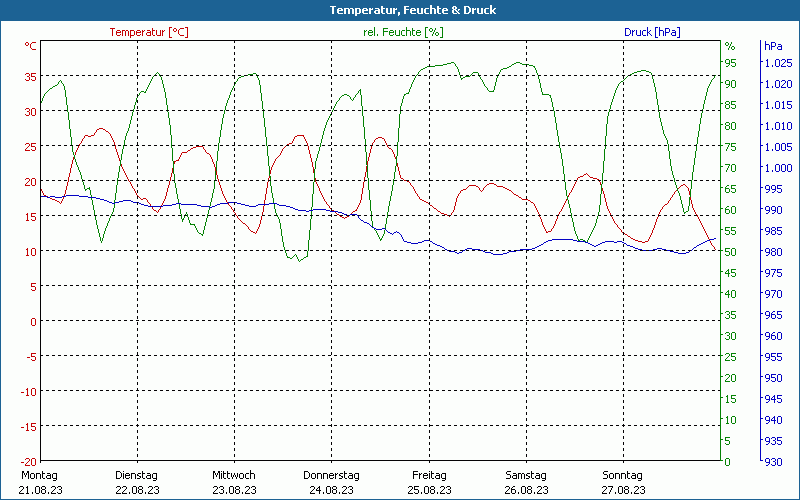Click the 'Samstag' day label
Screen dimensions: 800x500
click(526, 475)
